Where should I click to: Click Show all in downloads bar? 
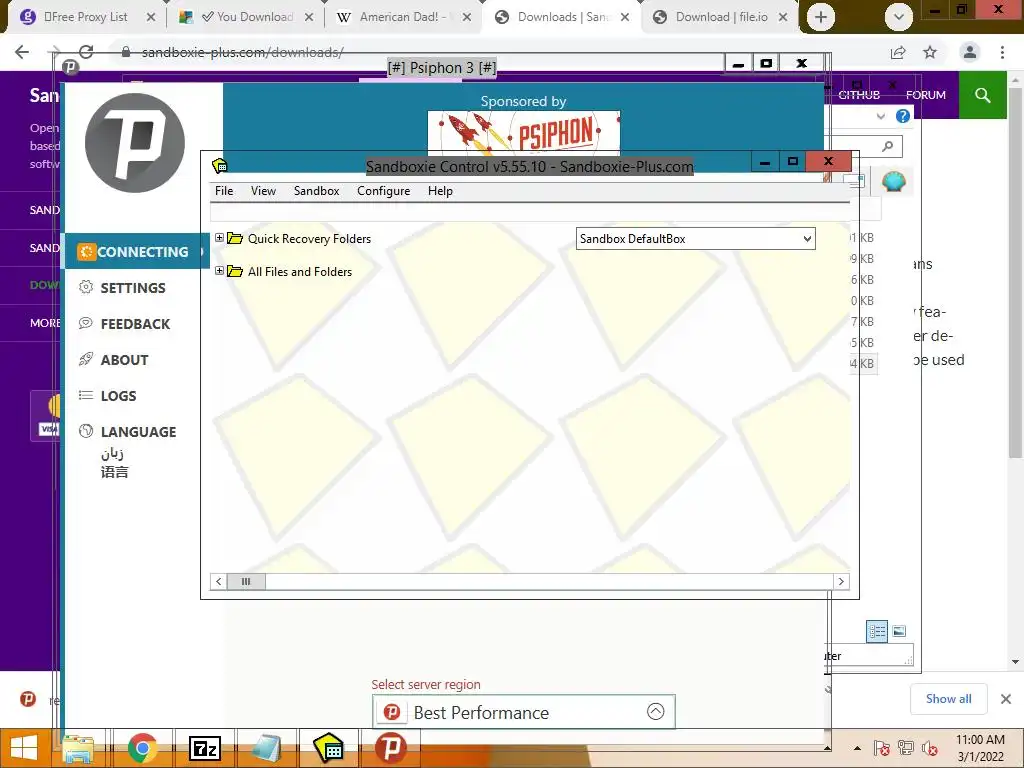coord(948,699)
